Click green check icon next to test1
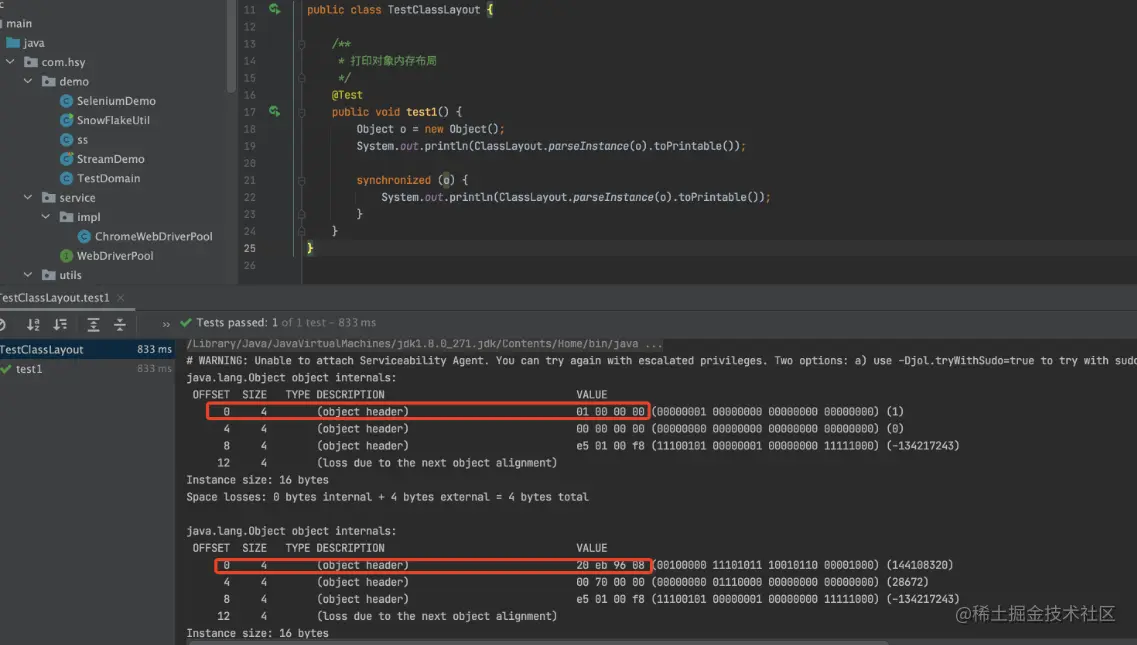Viewport: 1137px width, 645px height. (6, 369)
